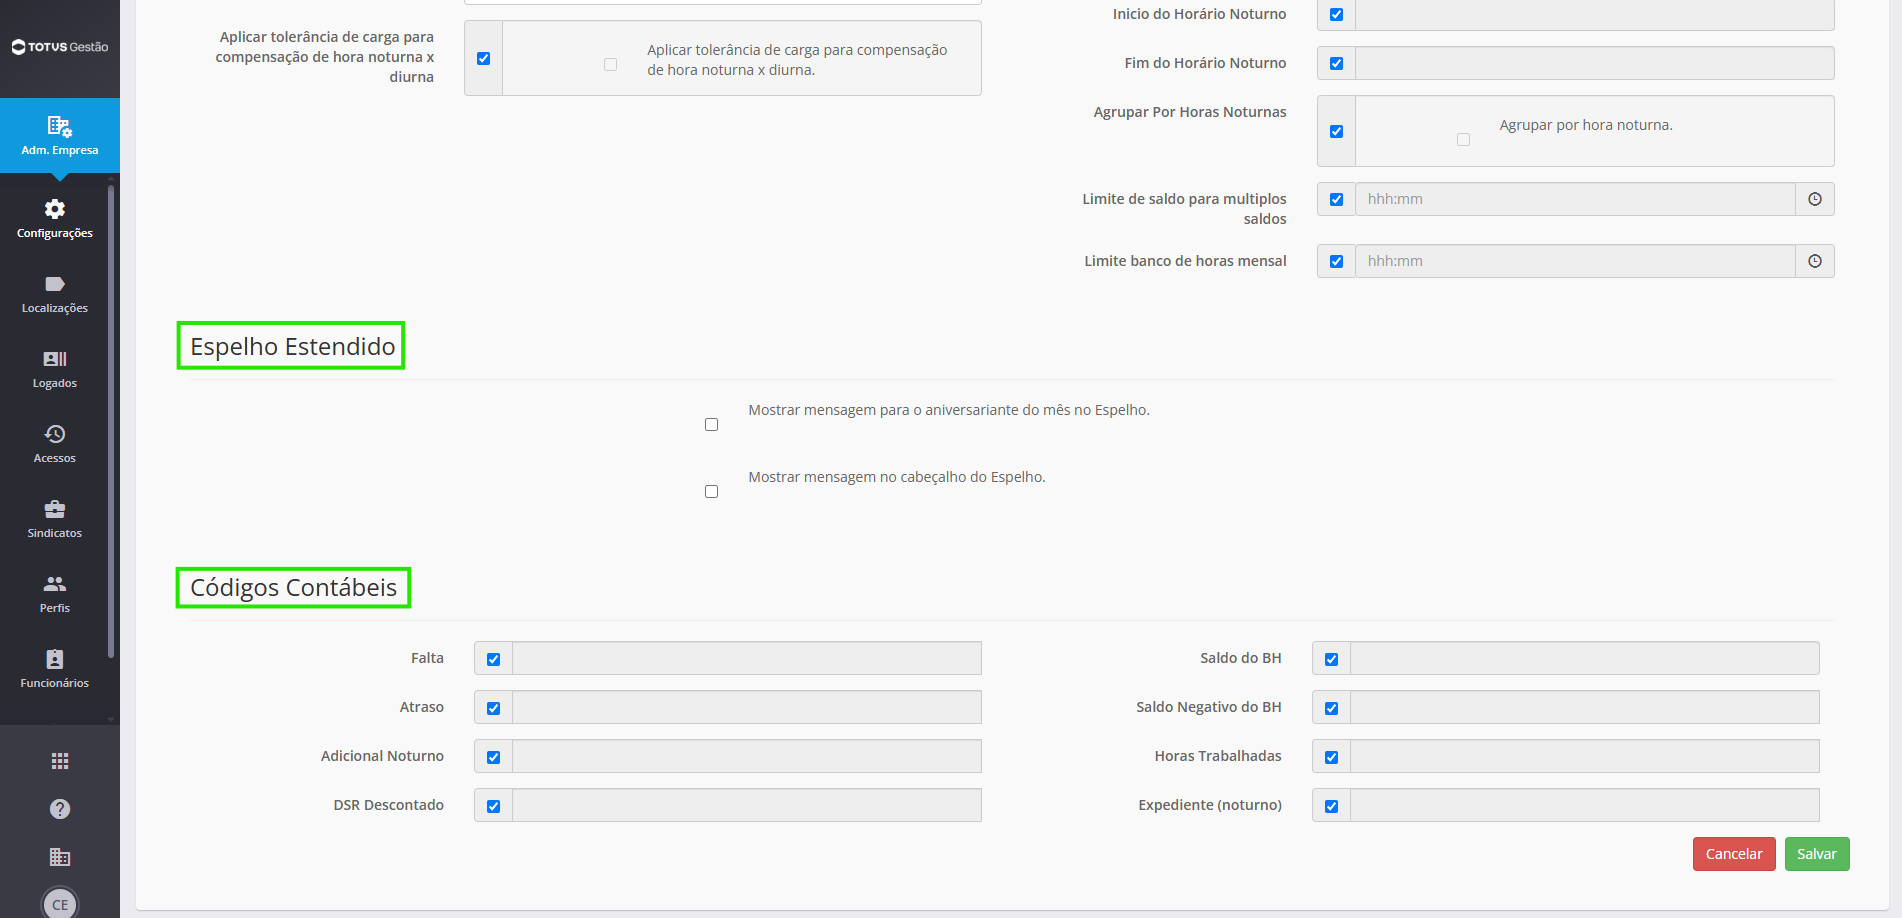Viewport: 1902px width, 918px height.
Task: Click the 'Espelho Estendido' section heading
Action: click(292, 346)
